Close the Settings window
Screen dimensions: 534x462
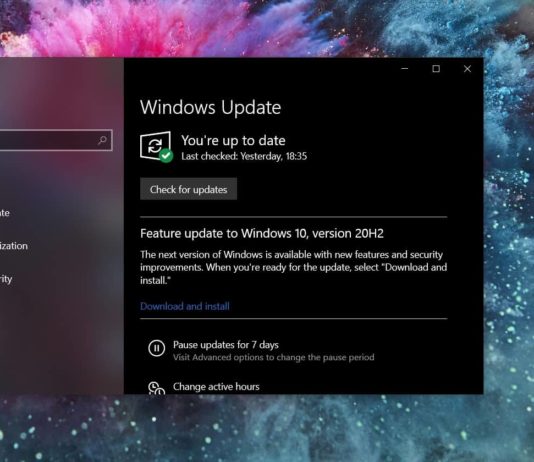pyautogui.click(x=467, y=69)
